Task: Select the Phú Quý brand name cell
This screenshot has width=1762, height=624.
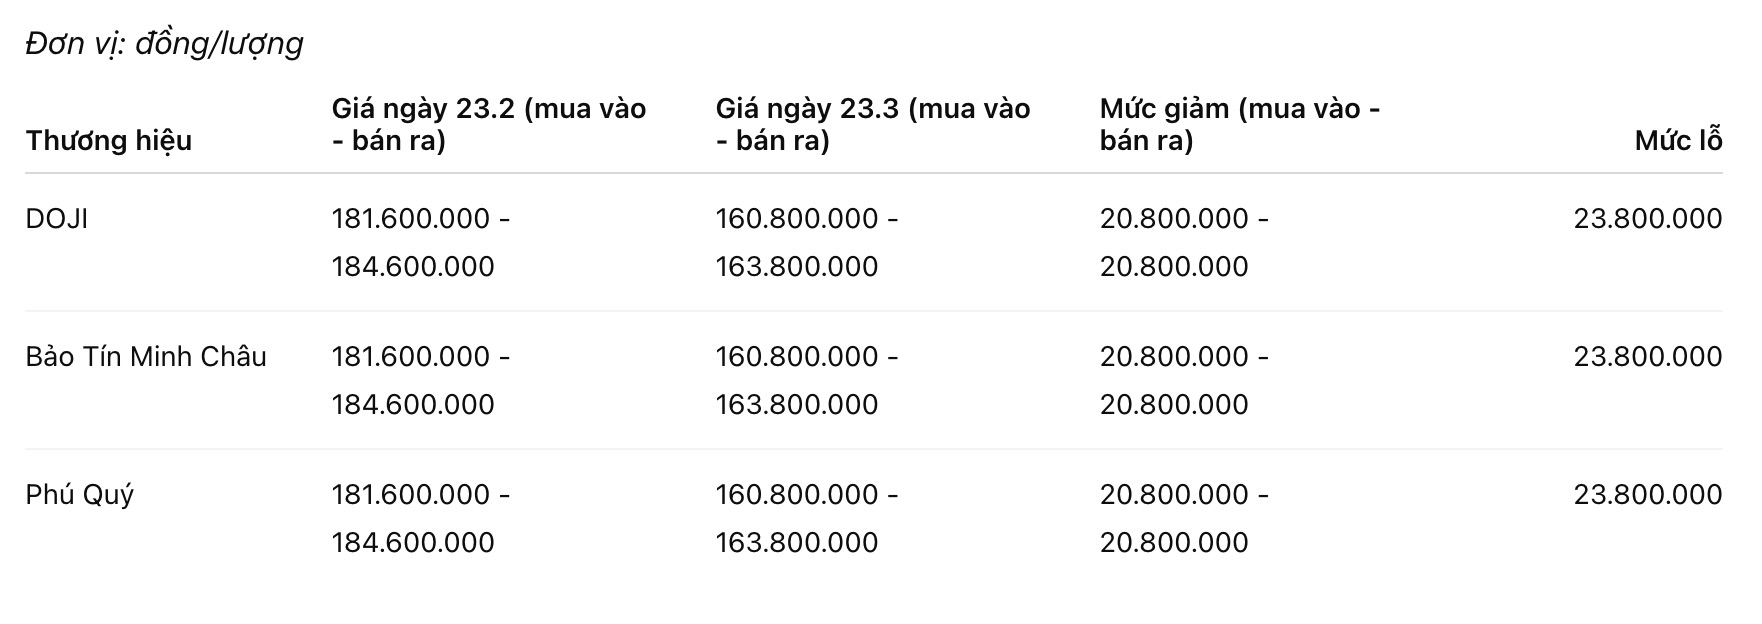Action: (80, 495)
